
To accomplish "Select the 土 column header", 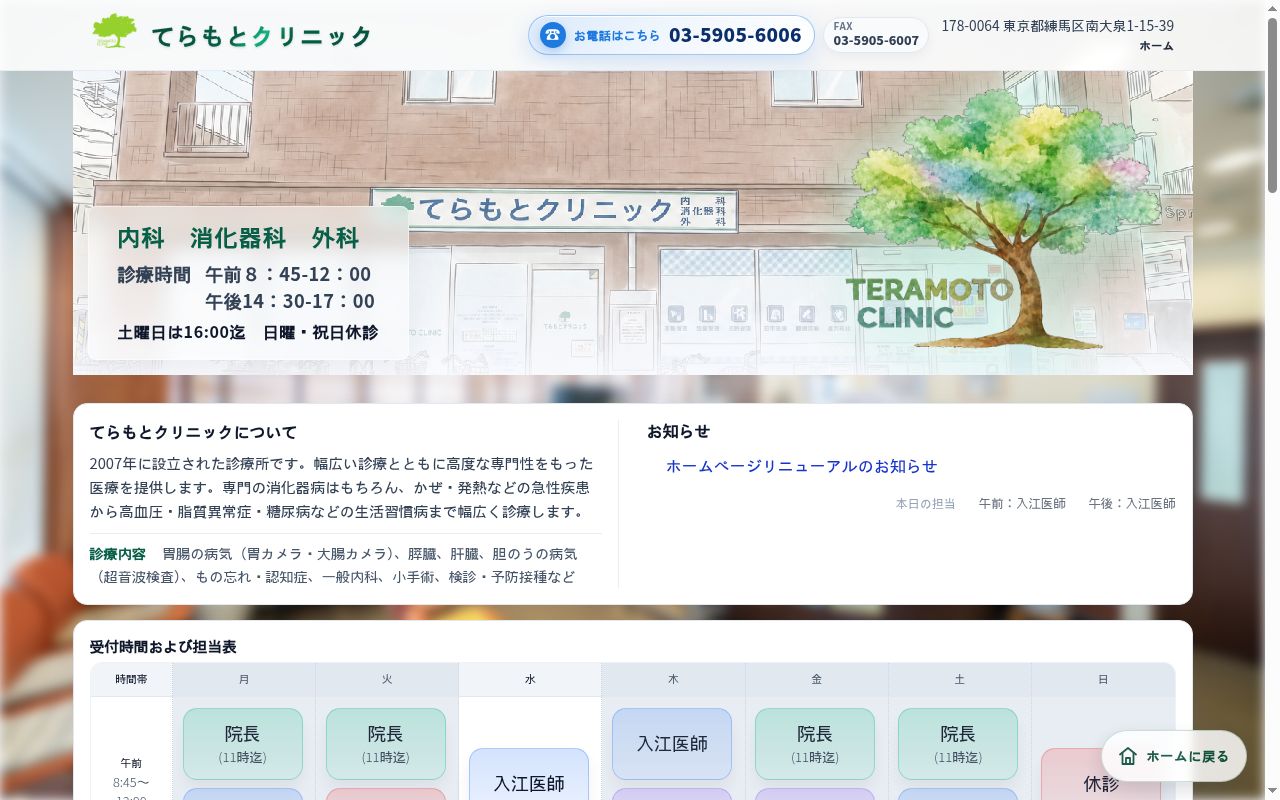I will pos(959,680).
